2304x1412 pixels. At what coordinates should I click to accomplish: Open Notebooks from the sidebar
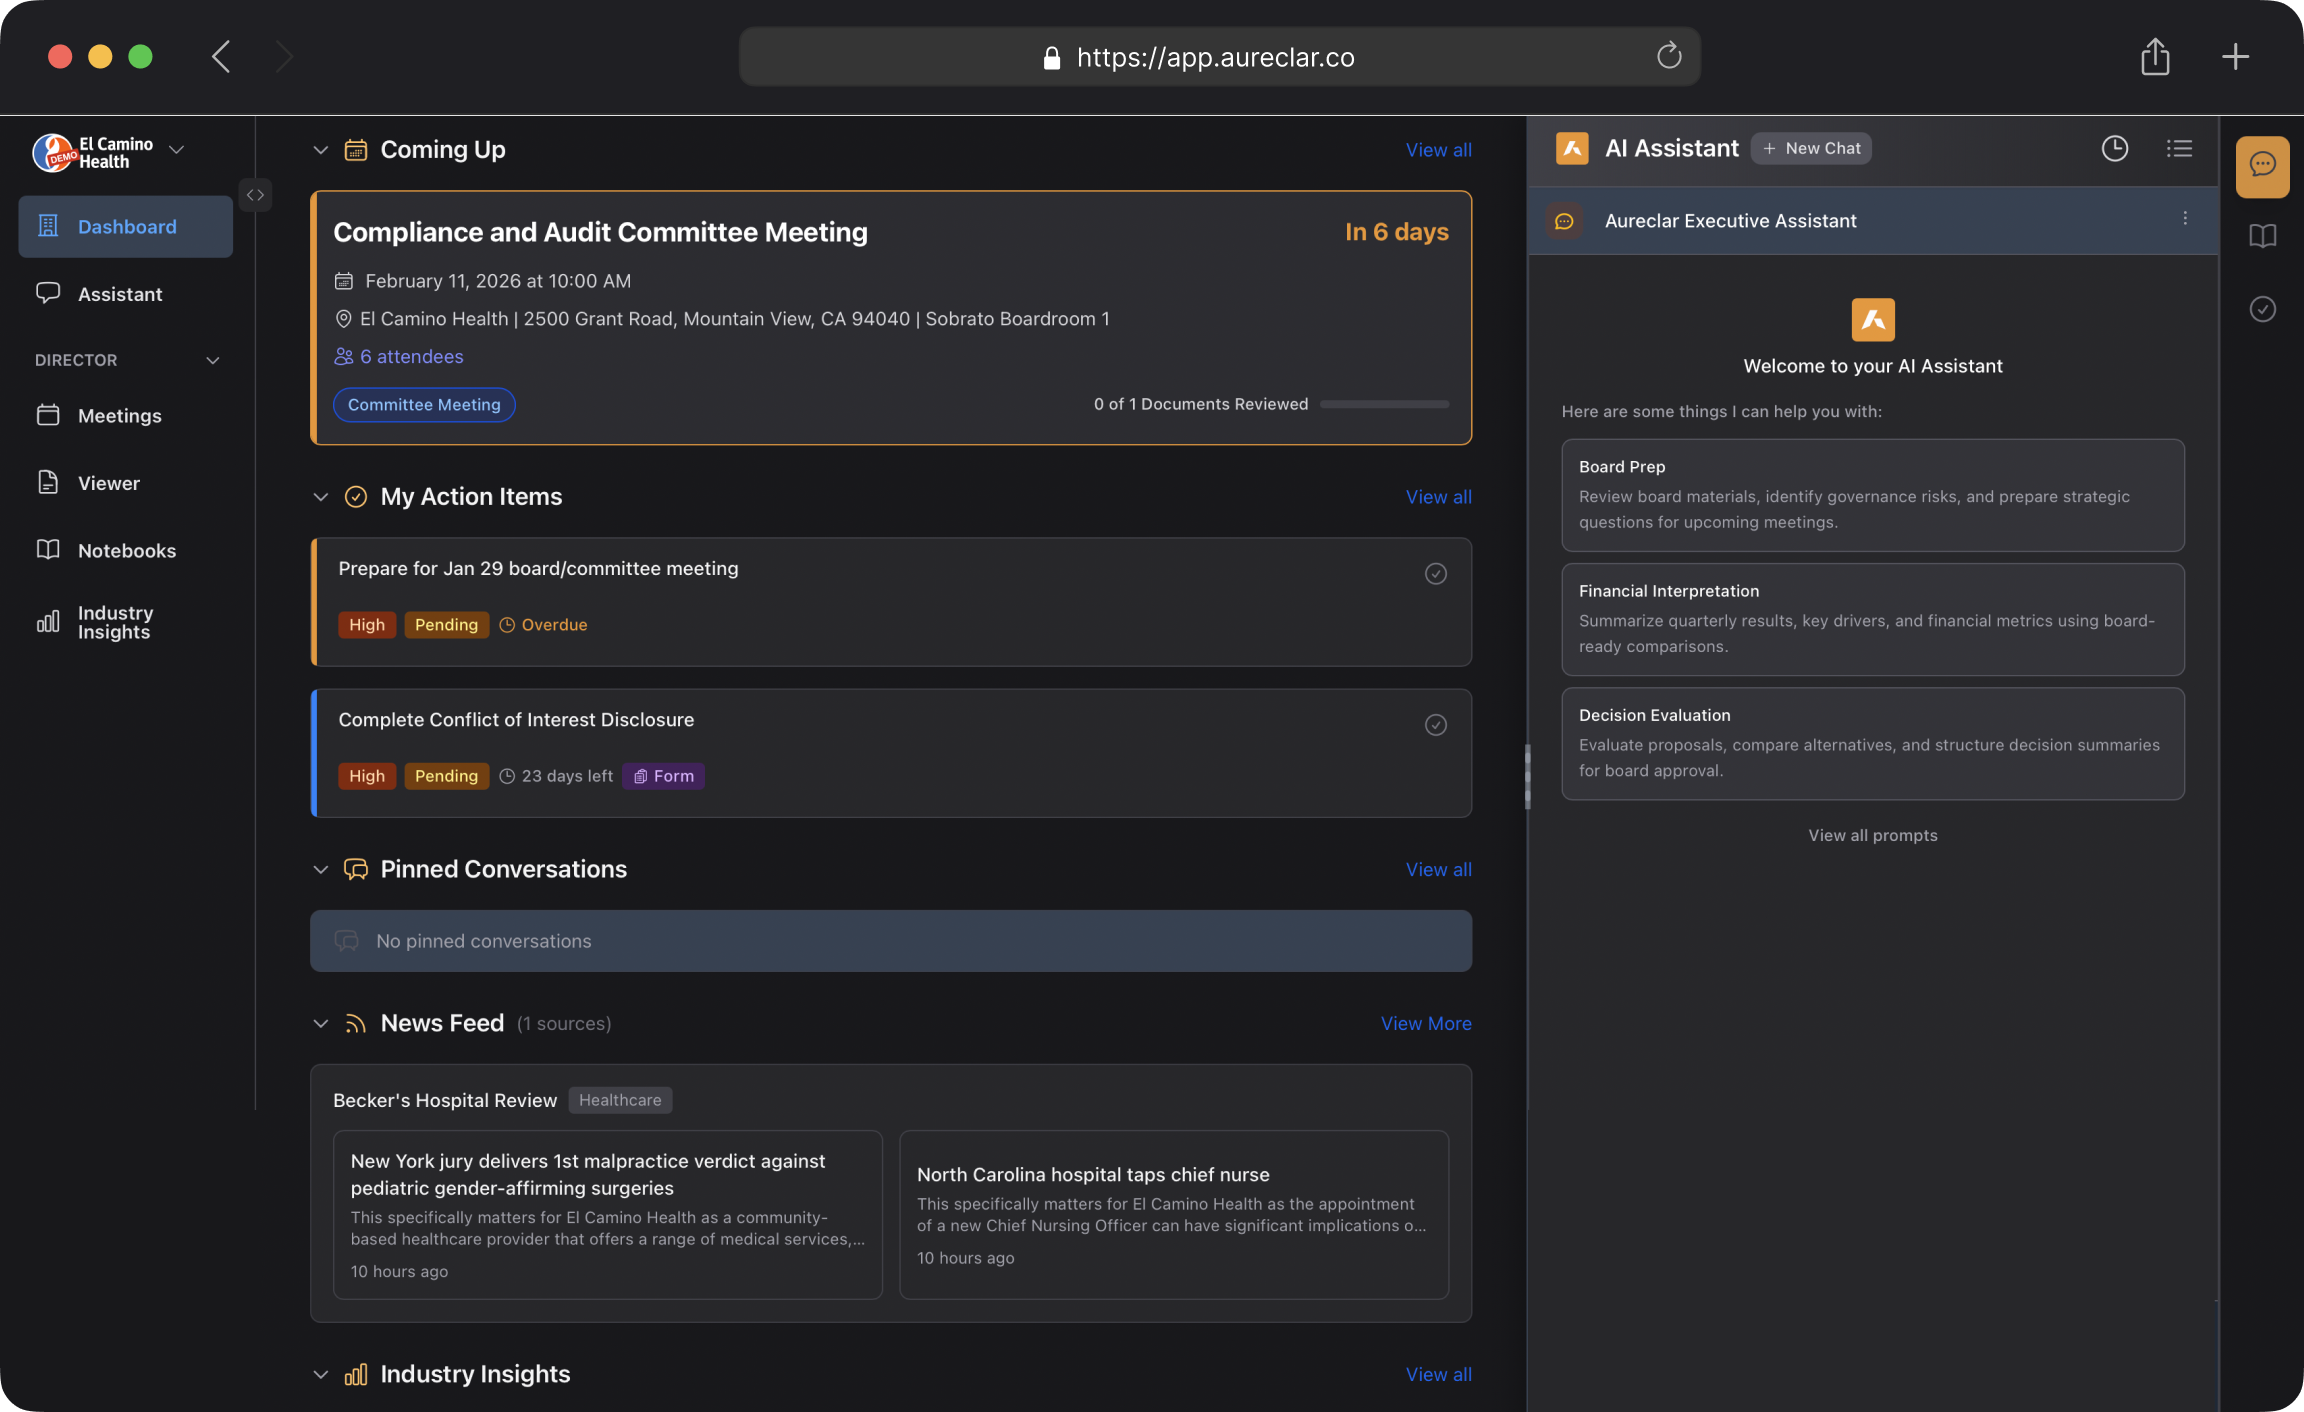point(127,550)
